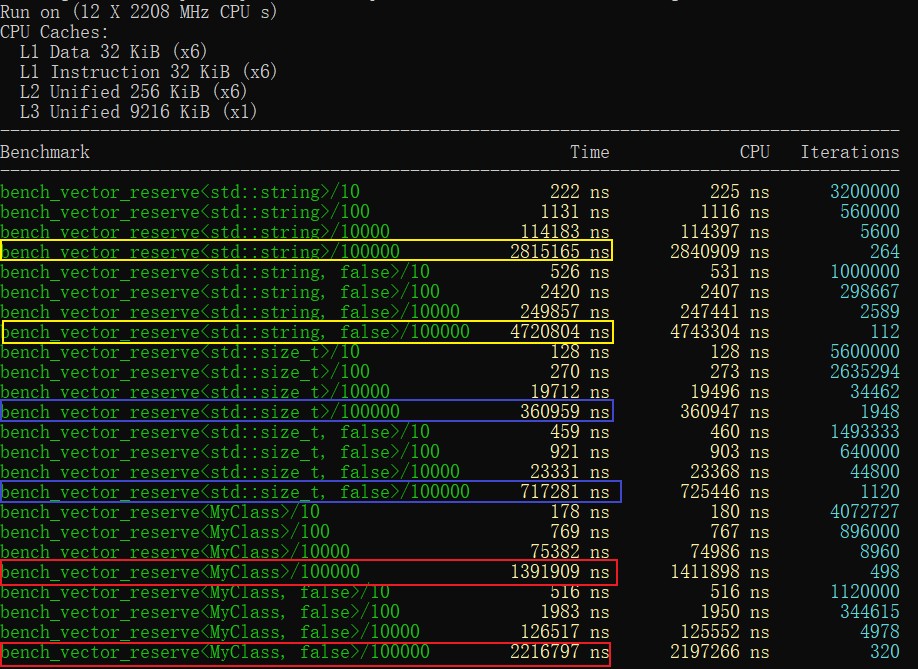
Task: Click the '4072727' iterations value
Action: click(x=865, y=512)
